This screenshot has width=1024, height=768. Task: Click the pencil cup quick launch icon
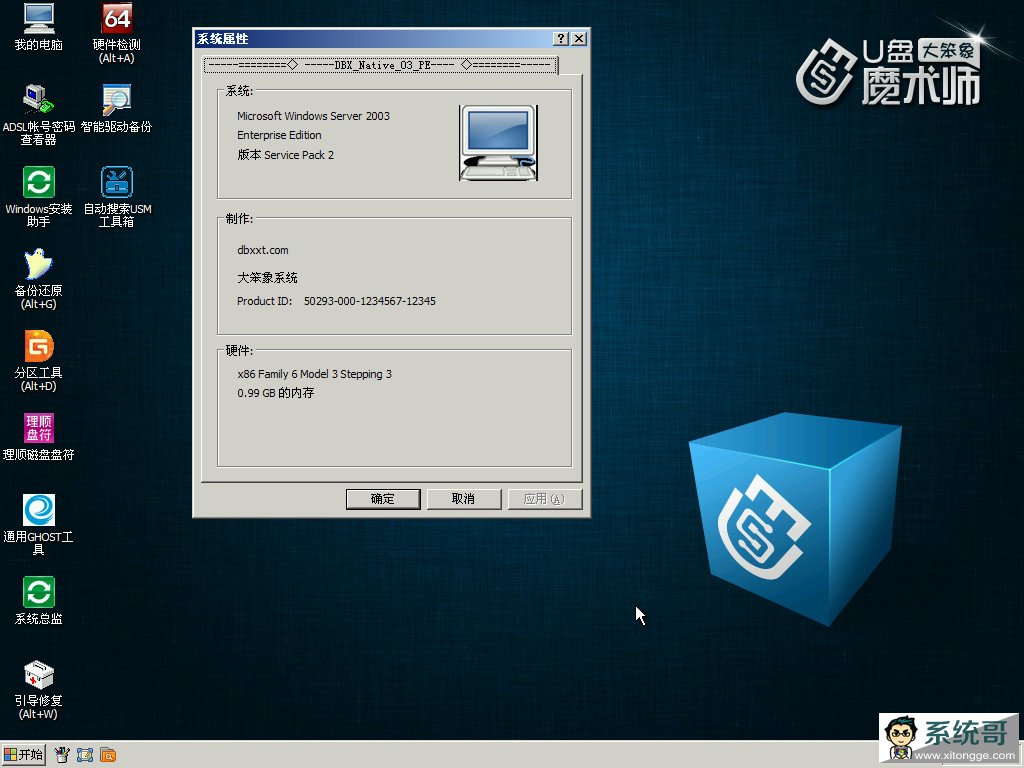(x=62, y=755)
